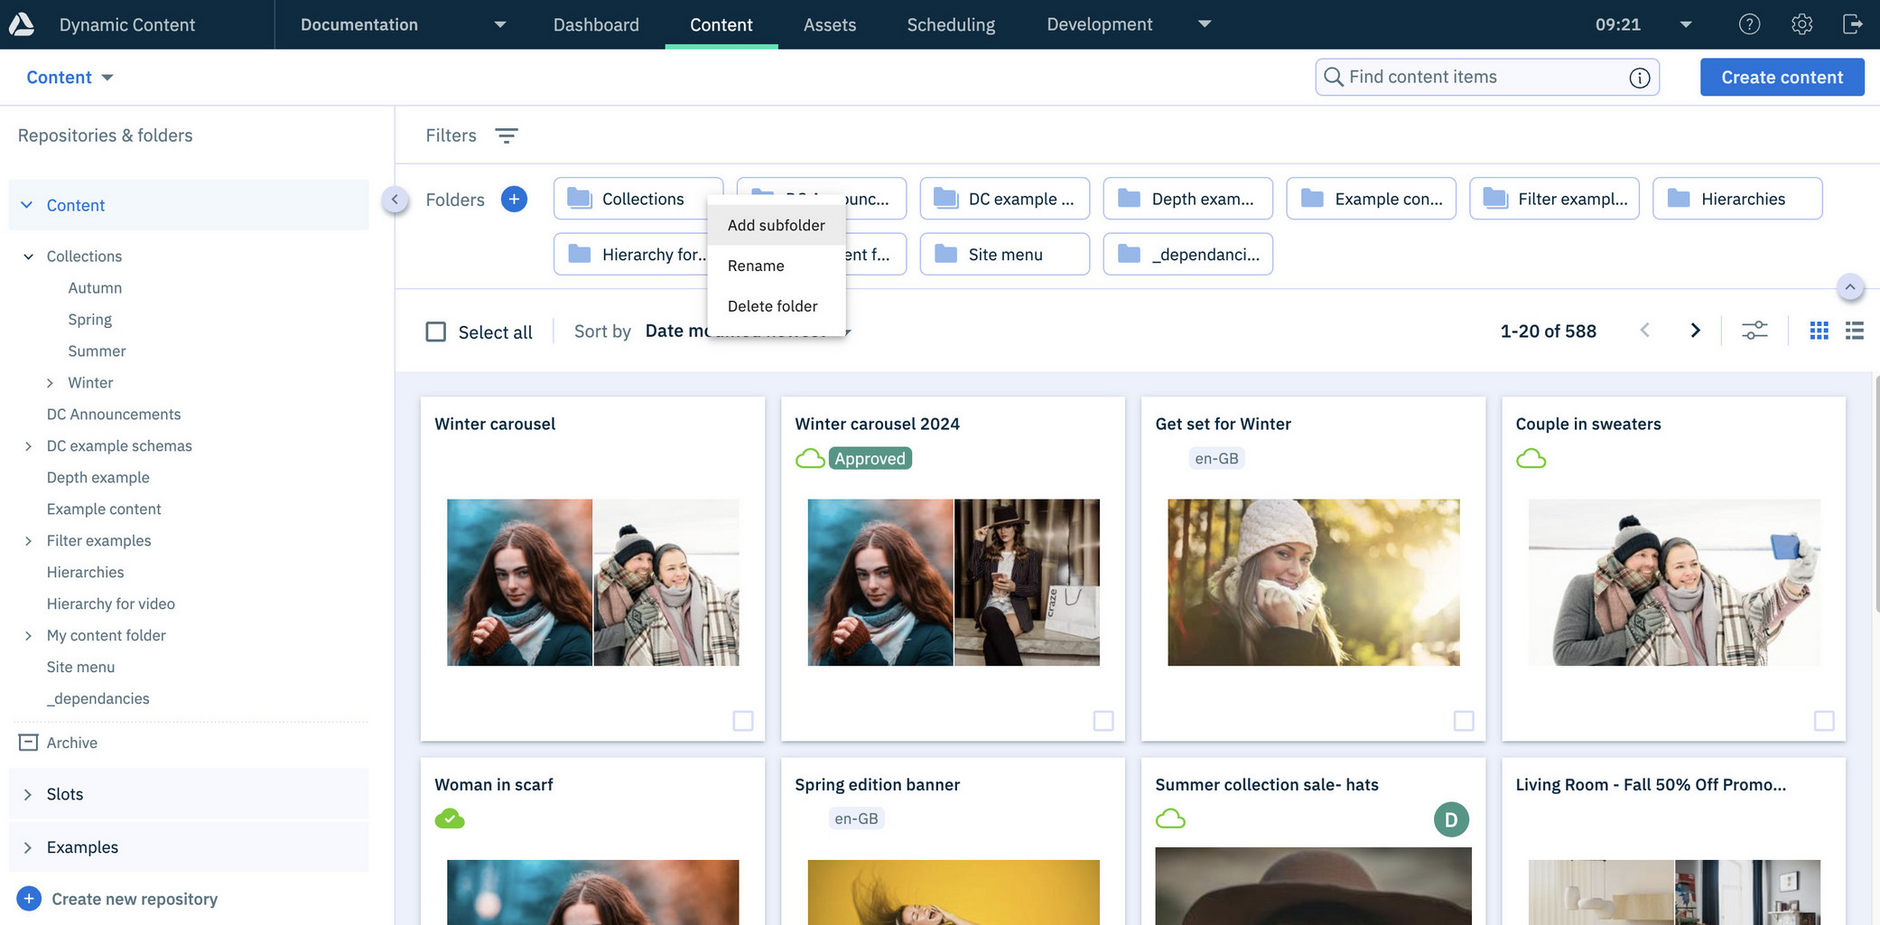1880x925 pixels.
Task: Open settings gear icon in header
Action: click(x=1801, y=24)
